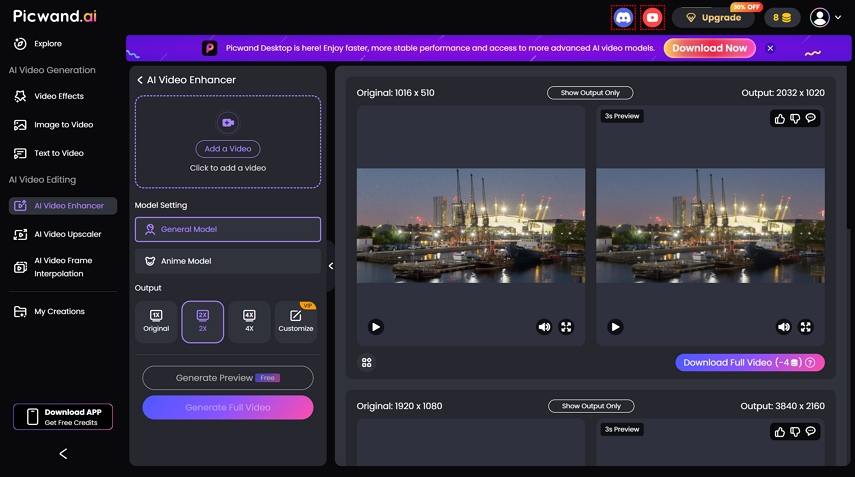Choose 2X output scale
855x477 pixels.
(202, 322)
